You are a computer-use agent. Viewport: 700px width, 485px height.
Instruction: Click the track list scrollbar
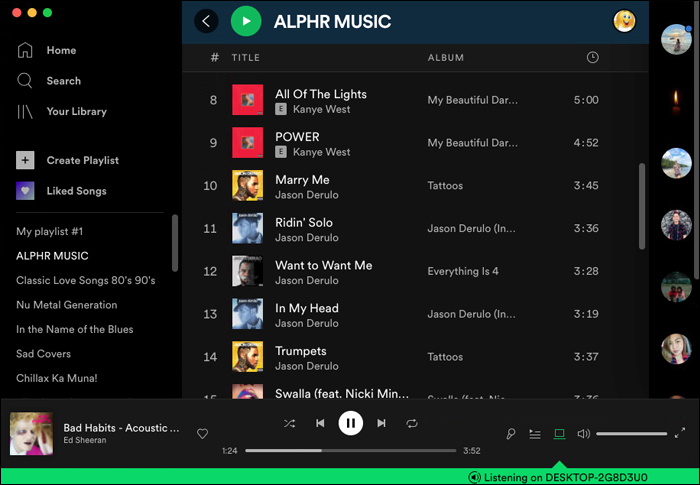(642, 206)
